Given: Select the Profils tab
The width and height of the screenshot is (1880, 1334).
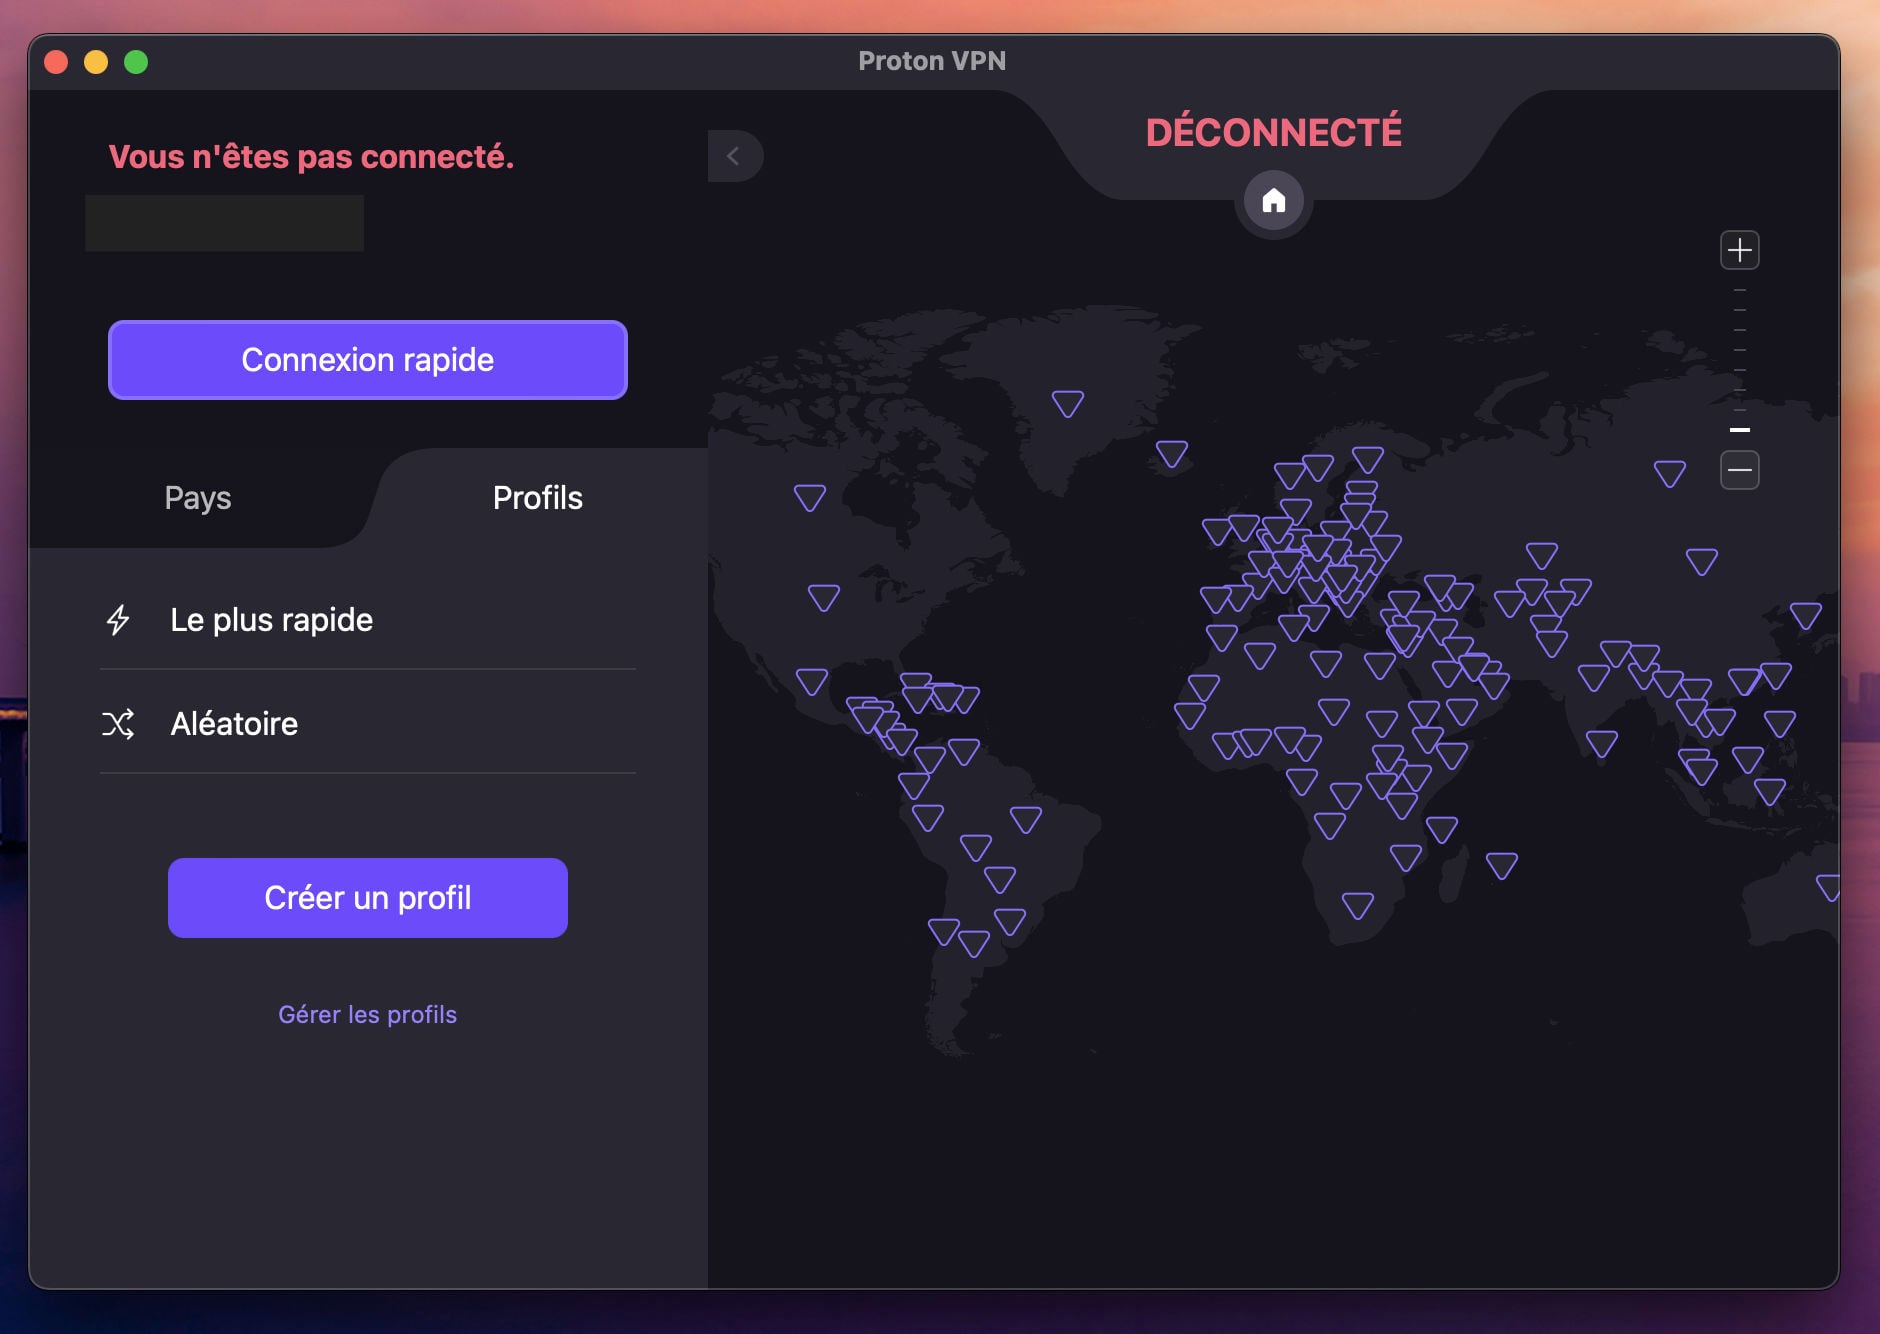Looking at the screenshot, I should [x=538, y=498].
